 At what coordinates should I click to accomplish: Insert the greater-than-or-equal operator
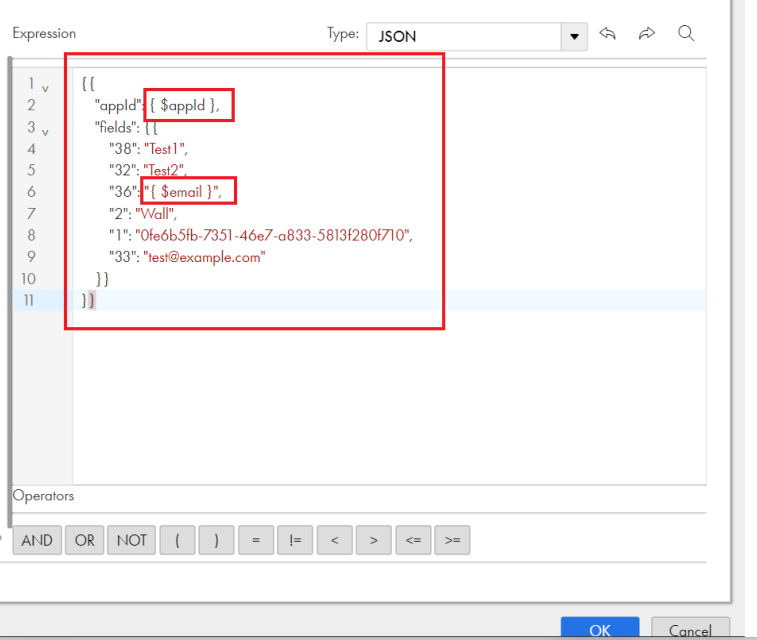(452, 540)
